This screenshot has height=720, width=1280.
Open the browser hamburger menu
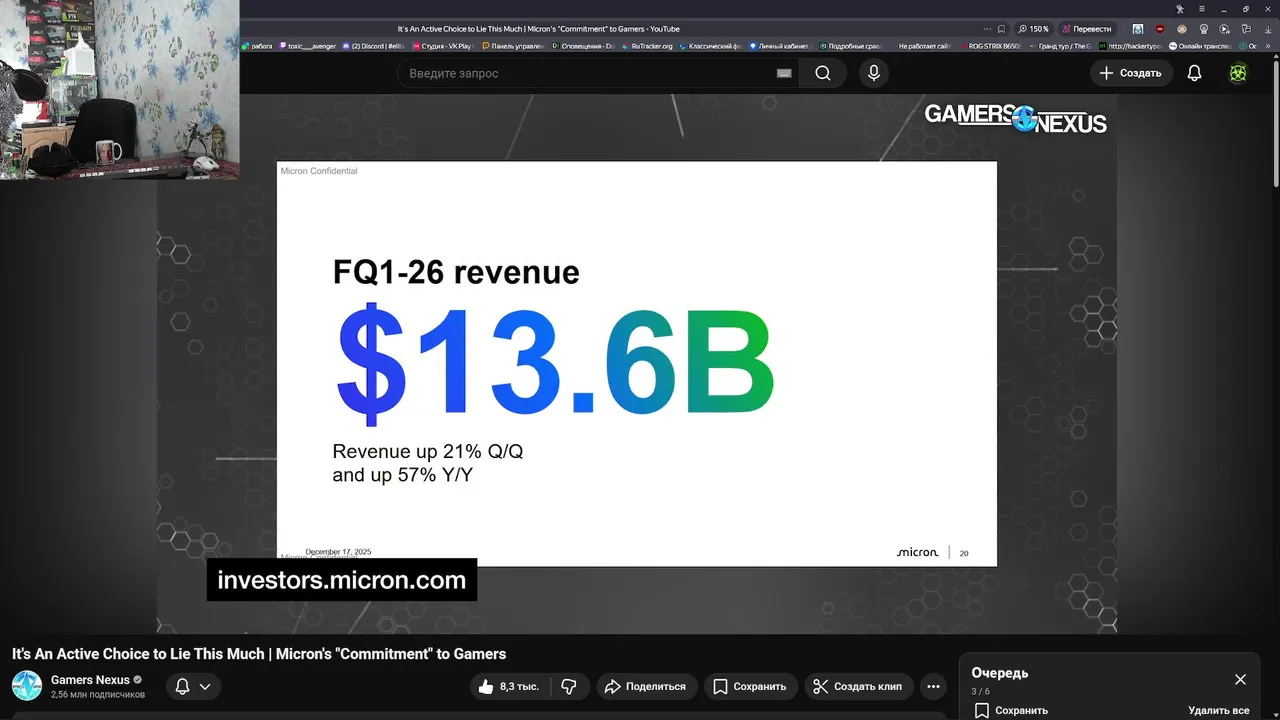(x=1202, y=9)
